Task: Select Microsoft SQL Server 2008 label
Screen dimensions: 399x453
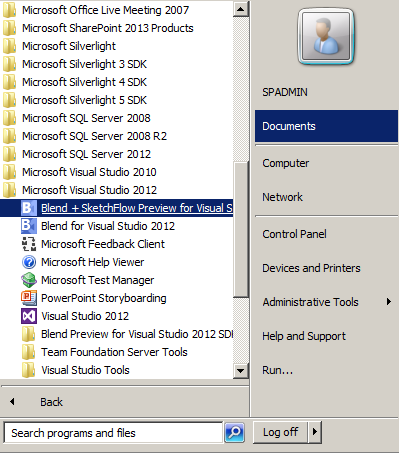Action: [x=86, y=118]
